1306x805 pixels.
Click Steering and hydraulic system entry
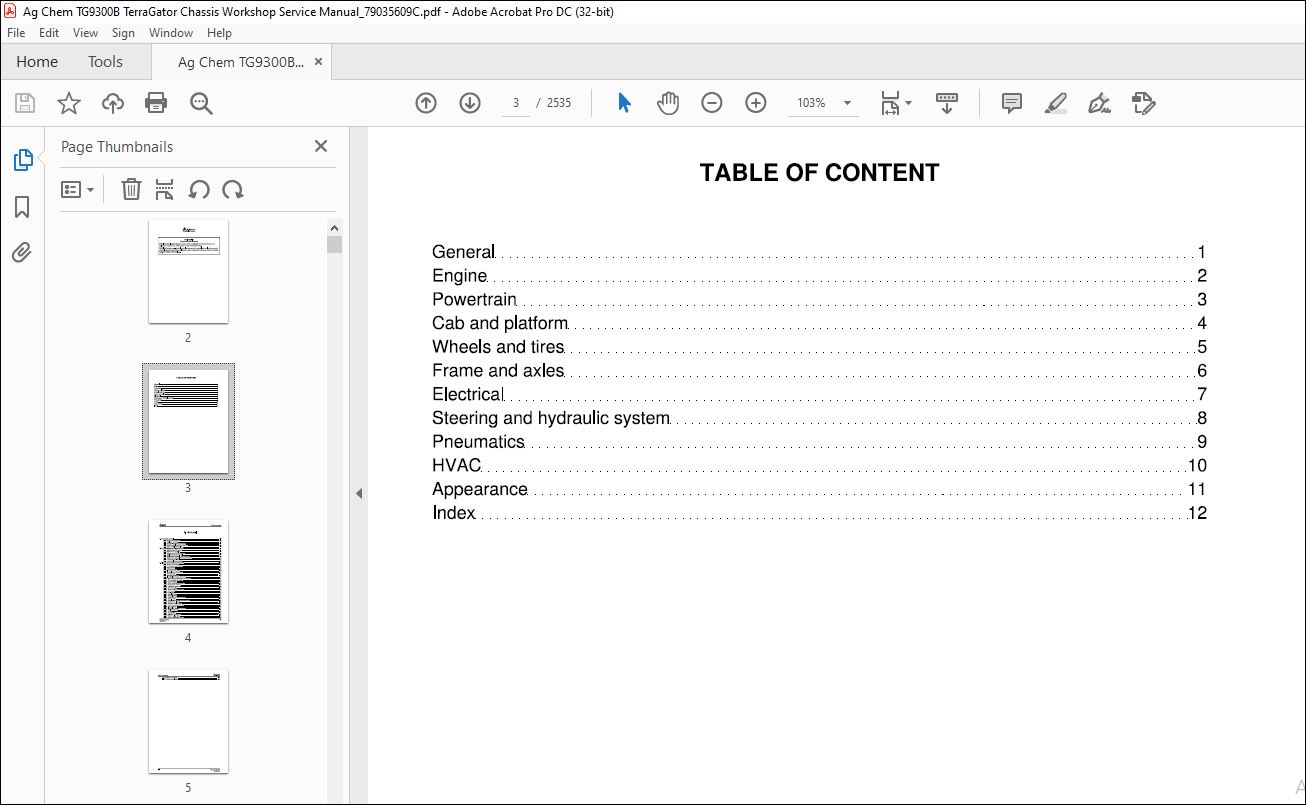coord(819,418)
